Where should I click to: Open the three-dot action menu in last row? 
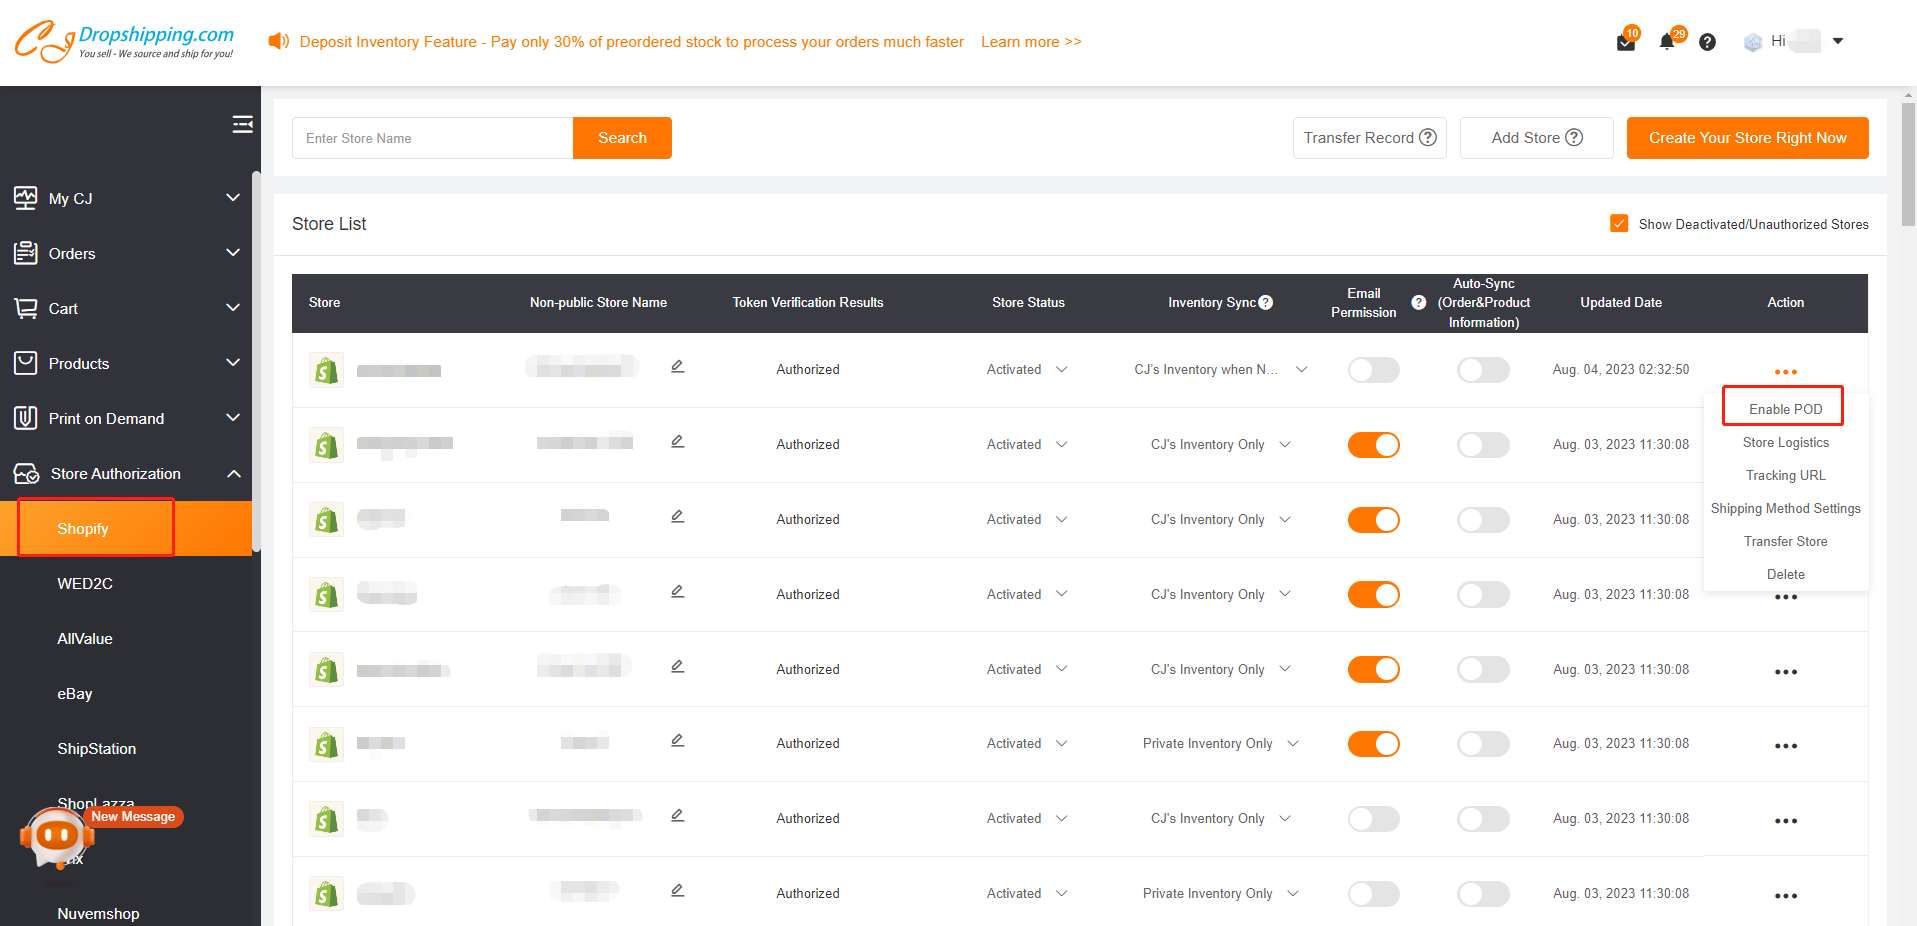point(1785,896)
